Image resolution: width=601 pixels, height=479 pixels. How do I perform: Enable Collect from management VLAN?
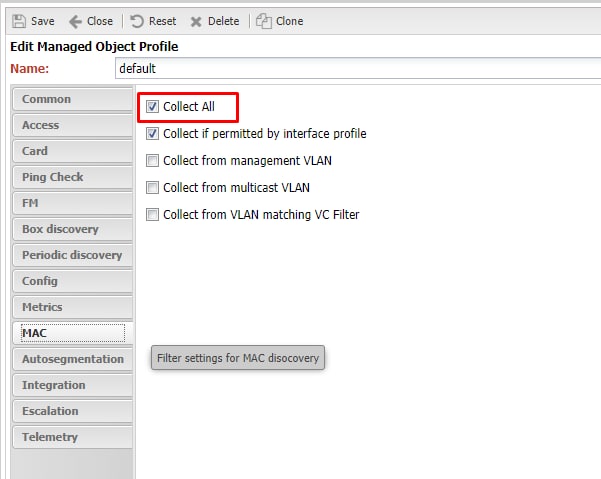point(152,161)
